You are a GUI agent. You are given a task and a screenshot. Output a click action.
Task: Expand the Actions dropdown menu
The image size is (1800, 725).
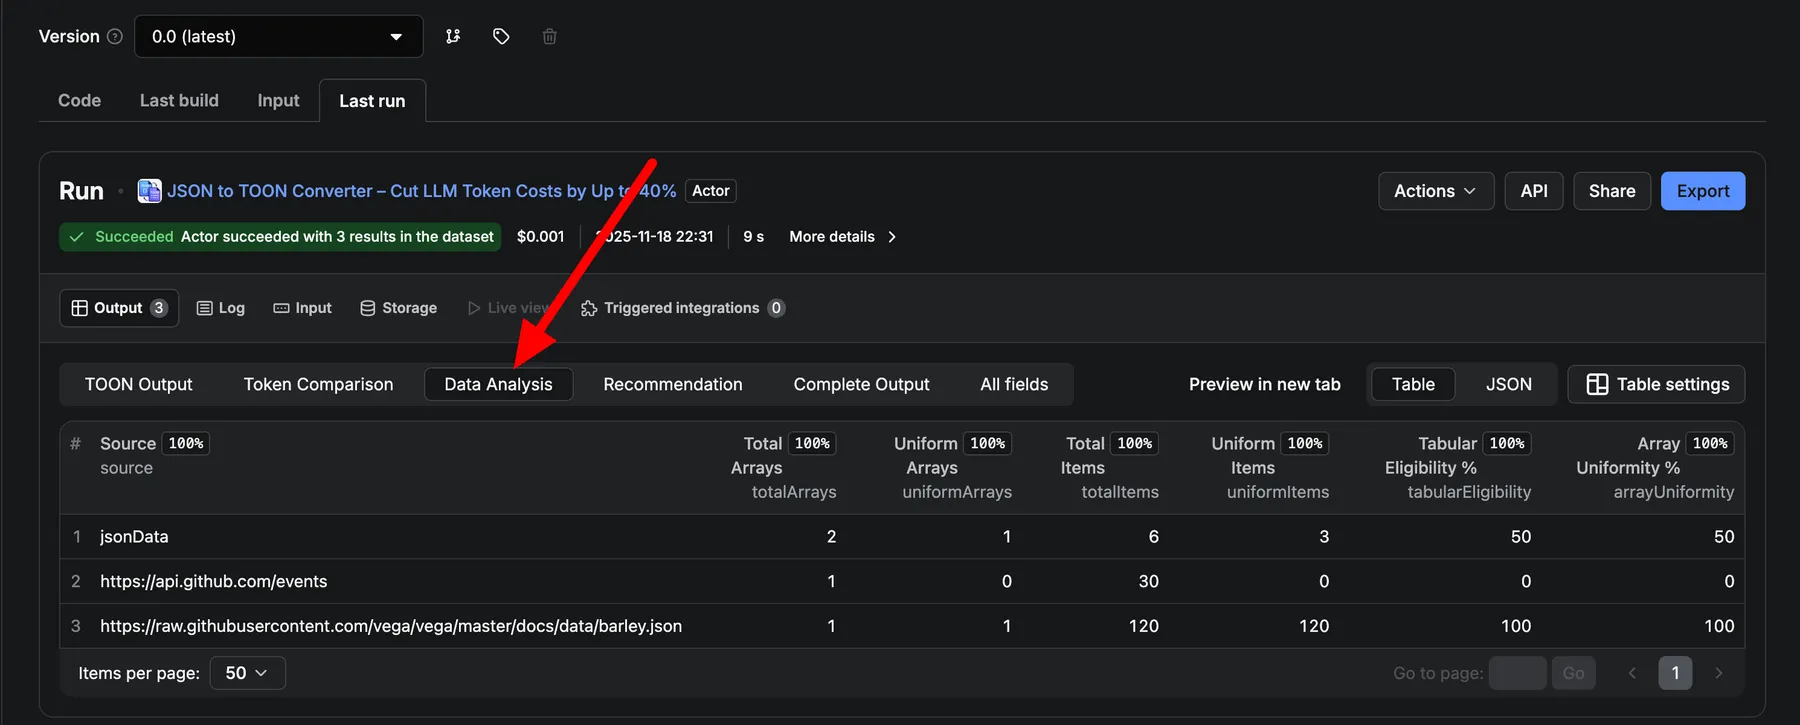[1435, 191]
